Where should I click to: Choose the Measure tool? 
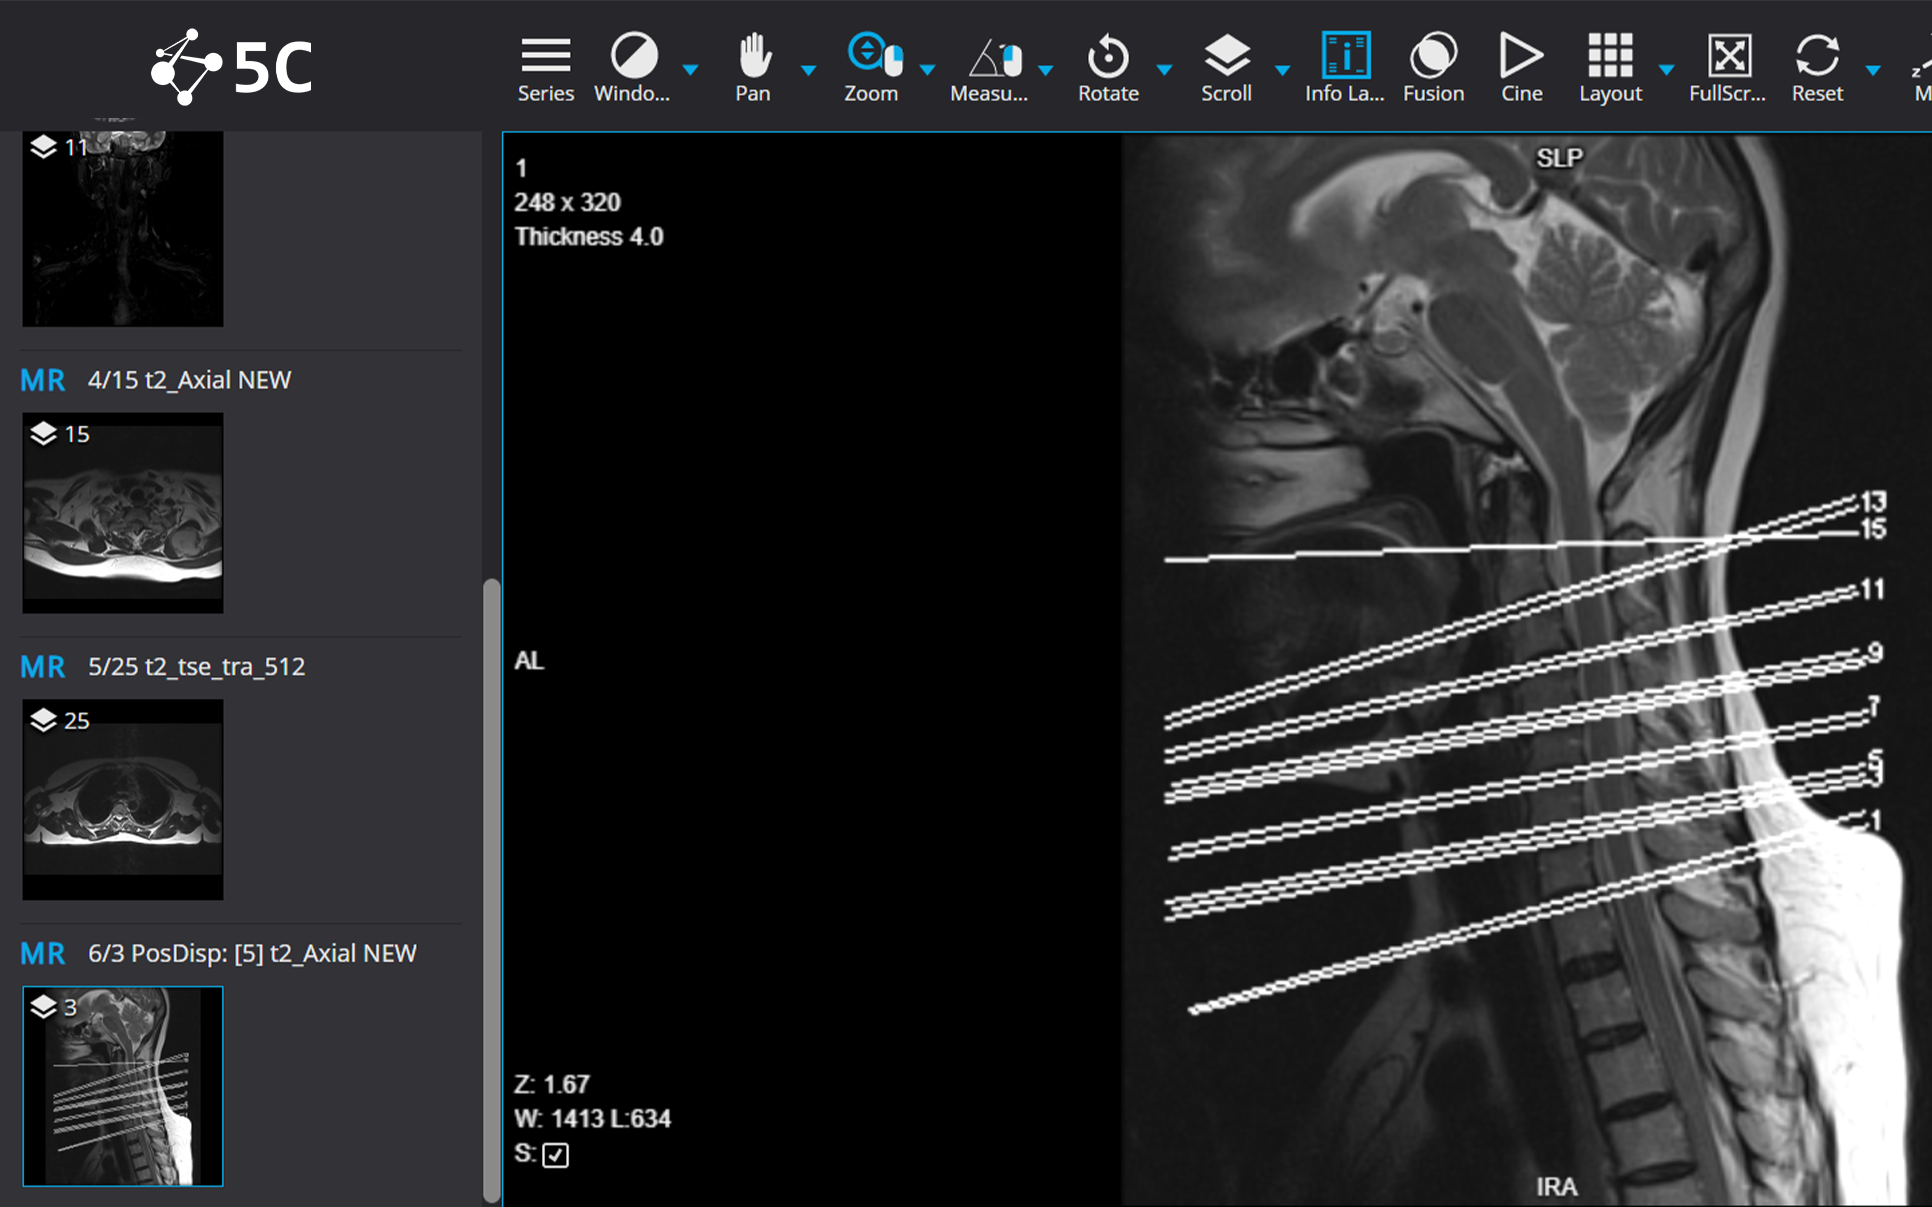pyautogui.click(x=989, y=68)
